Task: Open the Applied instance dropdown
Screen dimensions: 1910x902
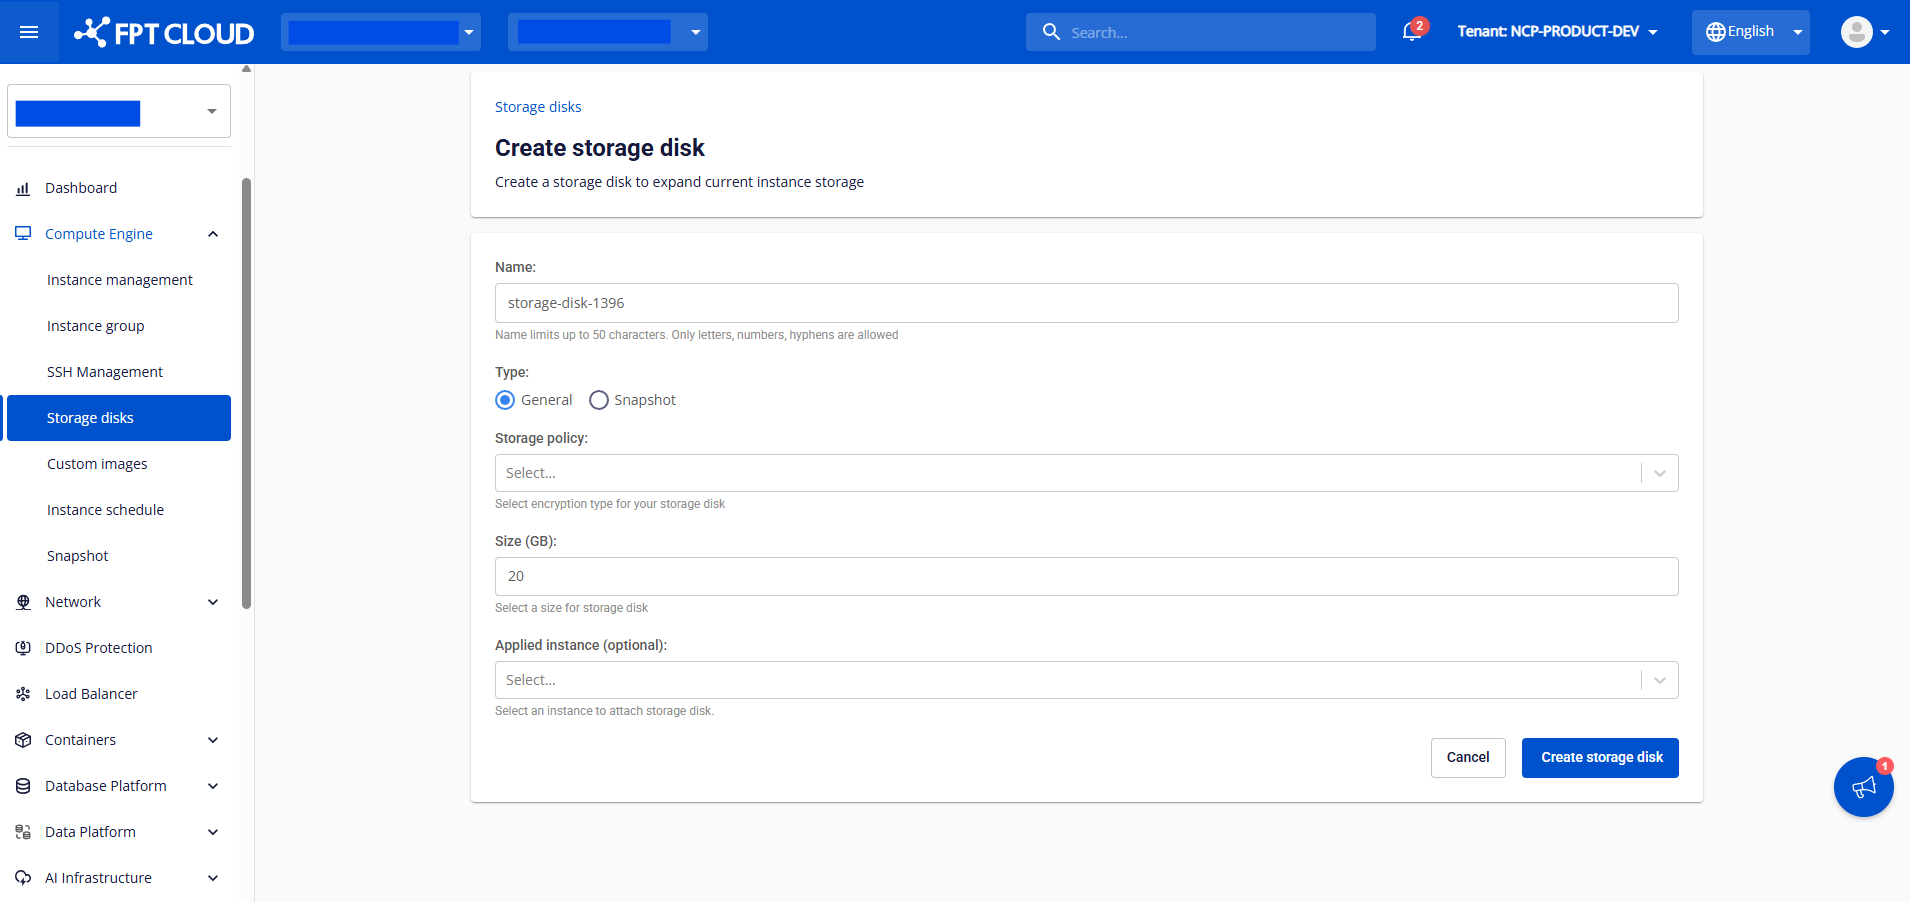Action: tap(1086, 680)
